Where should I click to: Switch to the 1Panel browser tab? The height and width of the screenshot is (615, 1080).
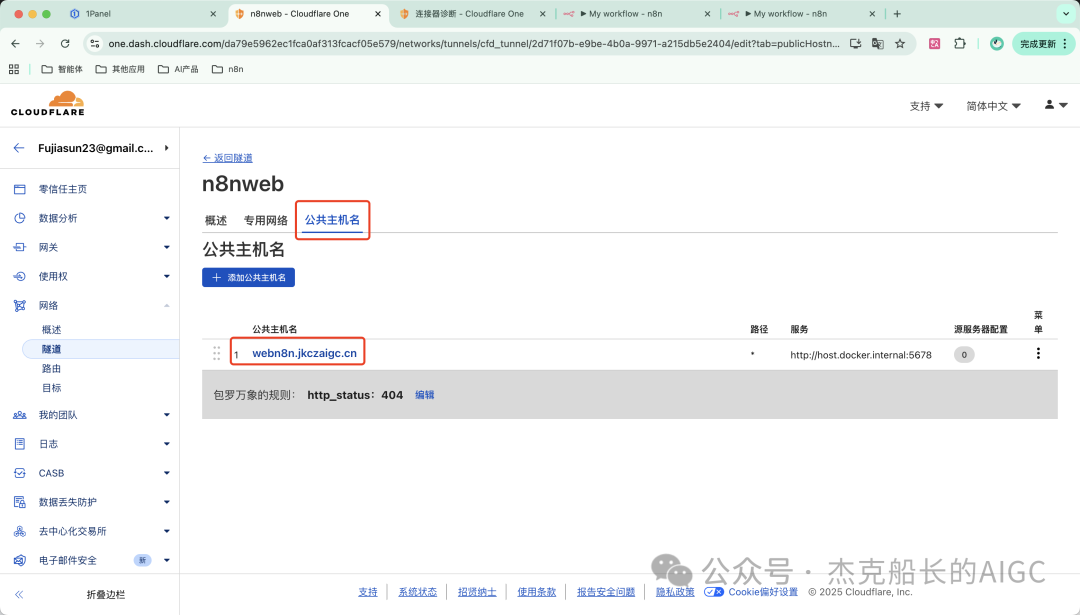(x=141, y=14)
